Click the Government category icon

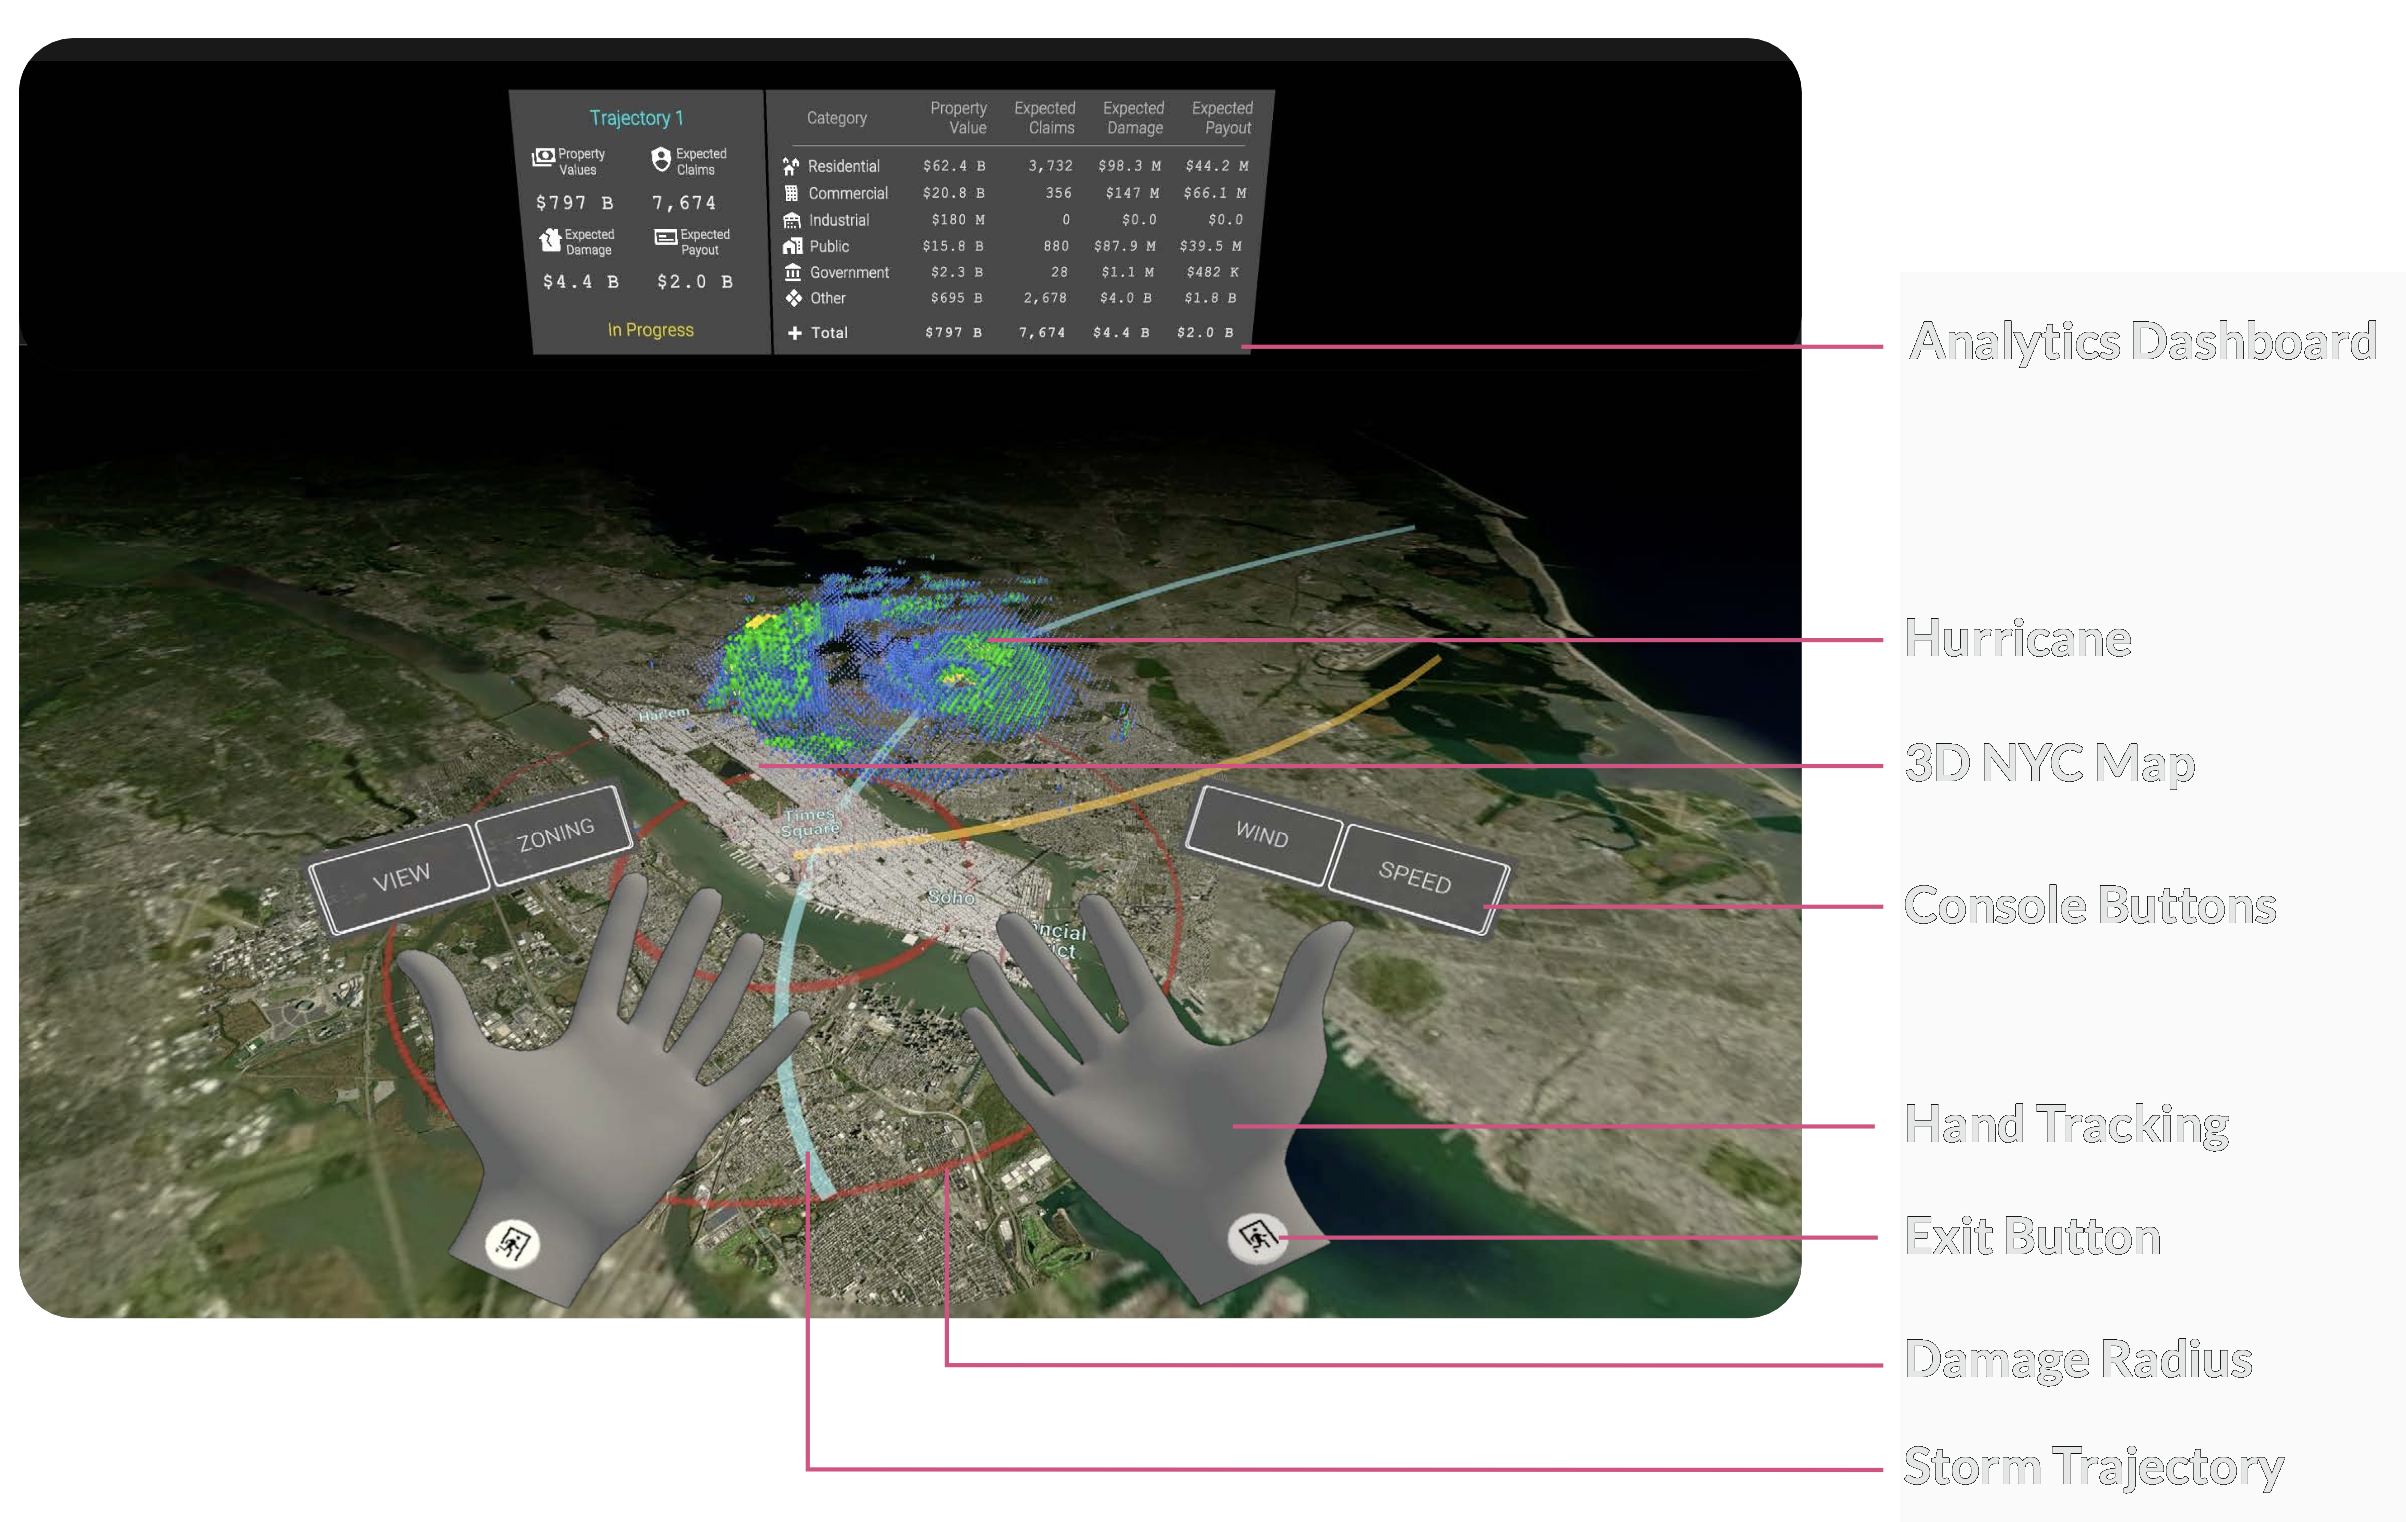(793, 272)
